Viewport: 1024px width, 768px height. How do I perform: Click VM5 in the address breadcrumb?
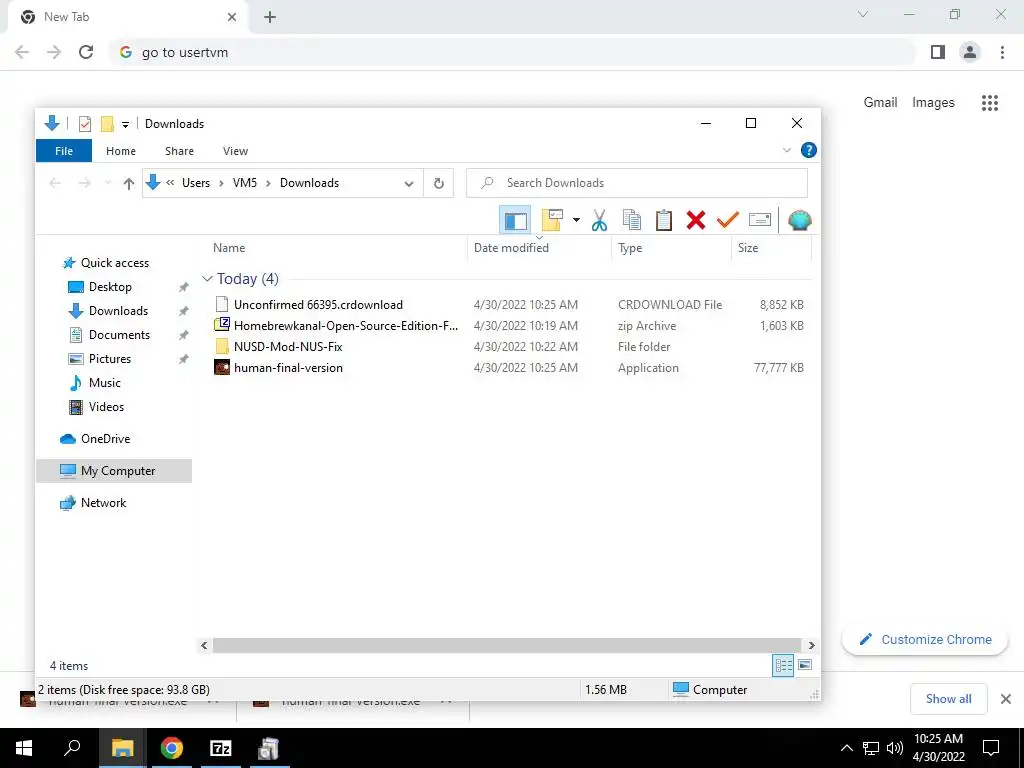245,183
